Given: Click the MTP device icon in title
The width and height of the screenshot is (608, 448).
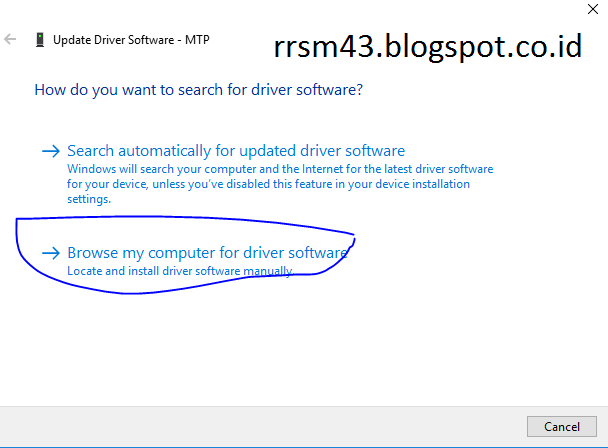Looking at the screenshot, I should (x=40, y=40).
